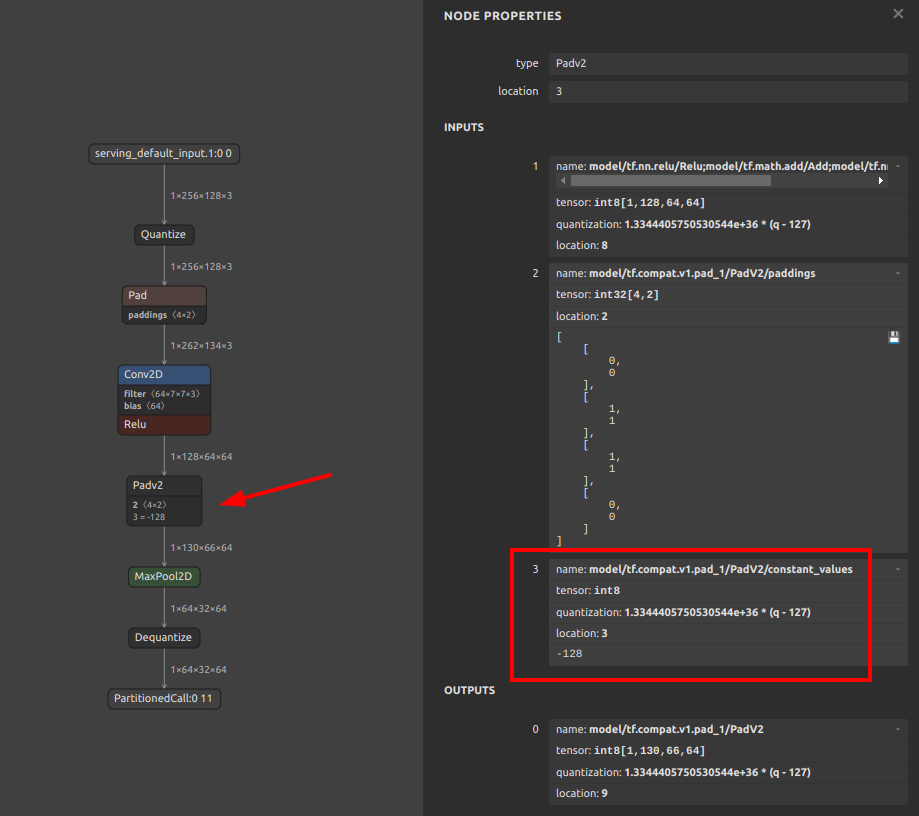Select the MaxPool2D node
Screen dimensions: 919x816
pos(164,577)
